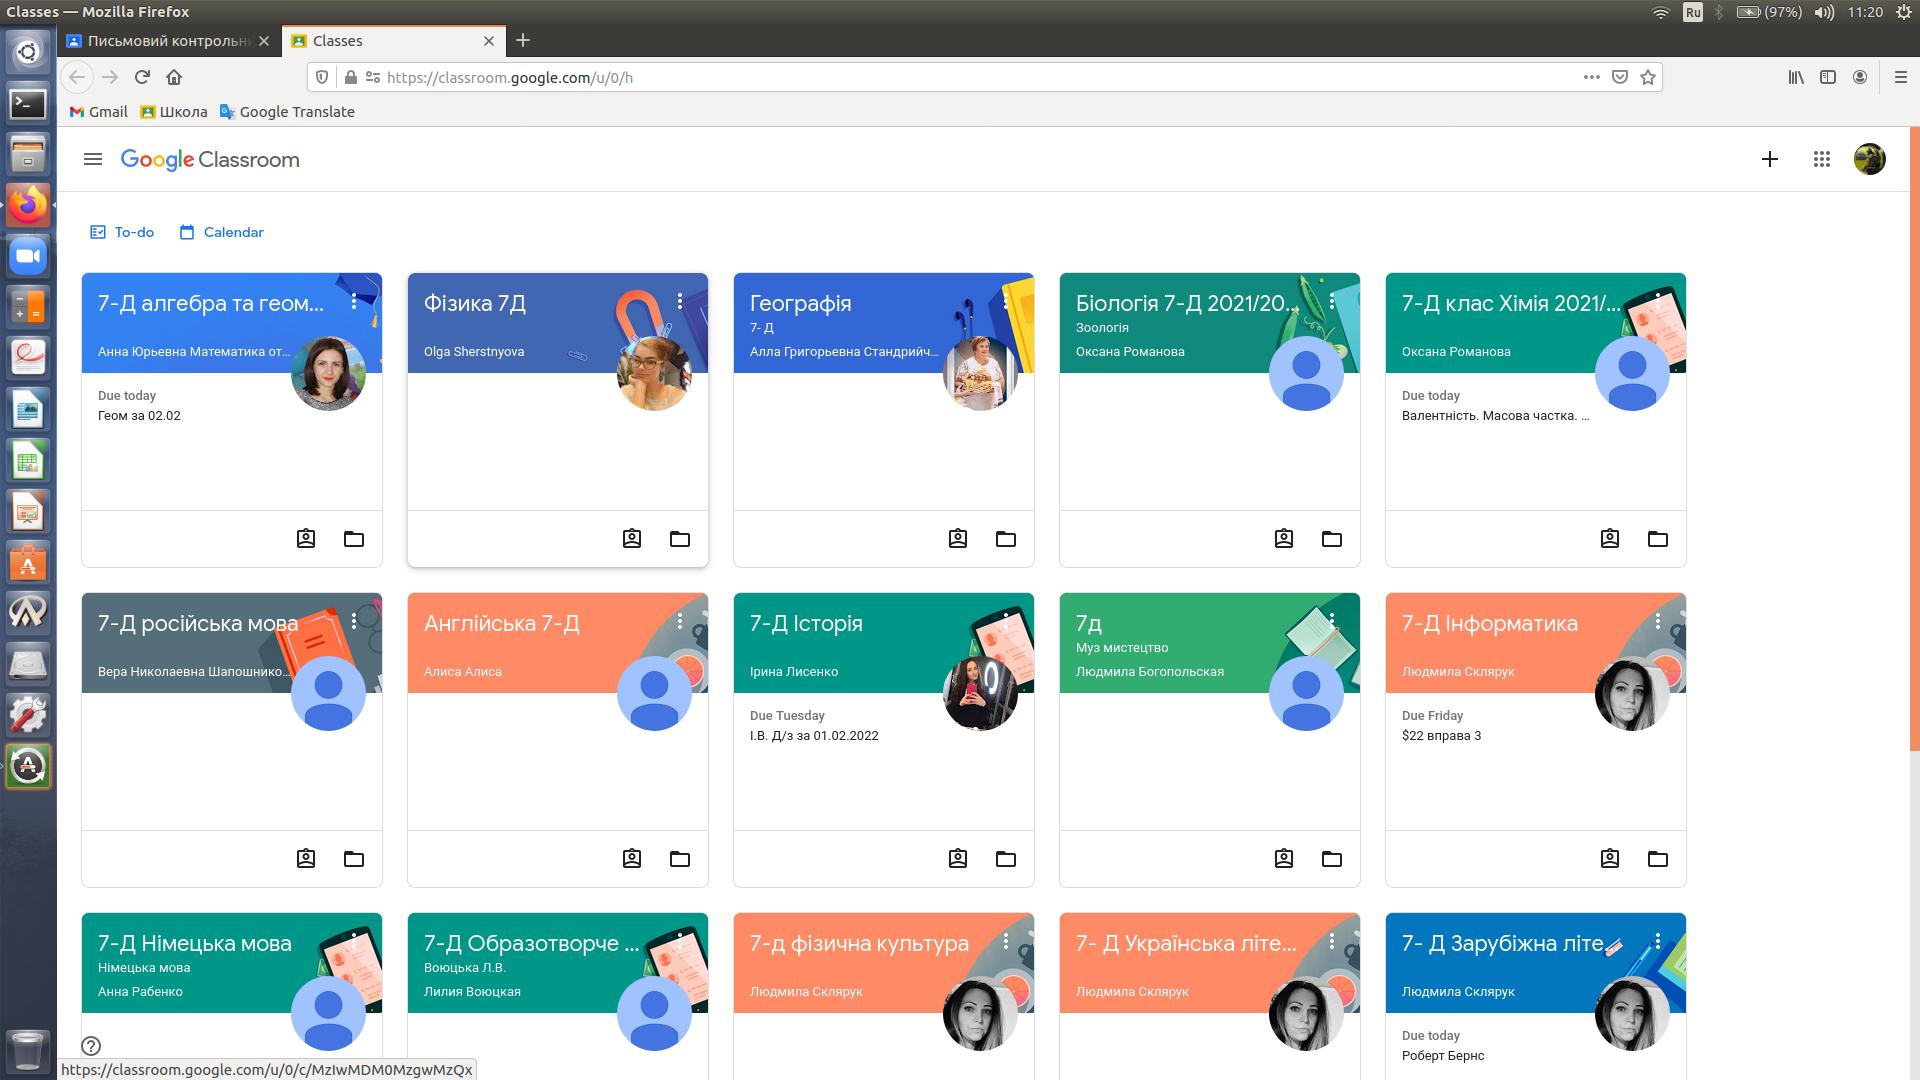Bookmark this page with the star icon

coord(1648,77)
